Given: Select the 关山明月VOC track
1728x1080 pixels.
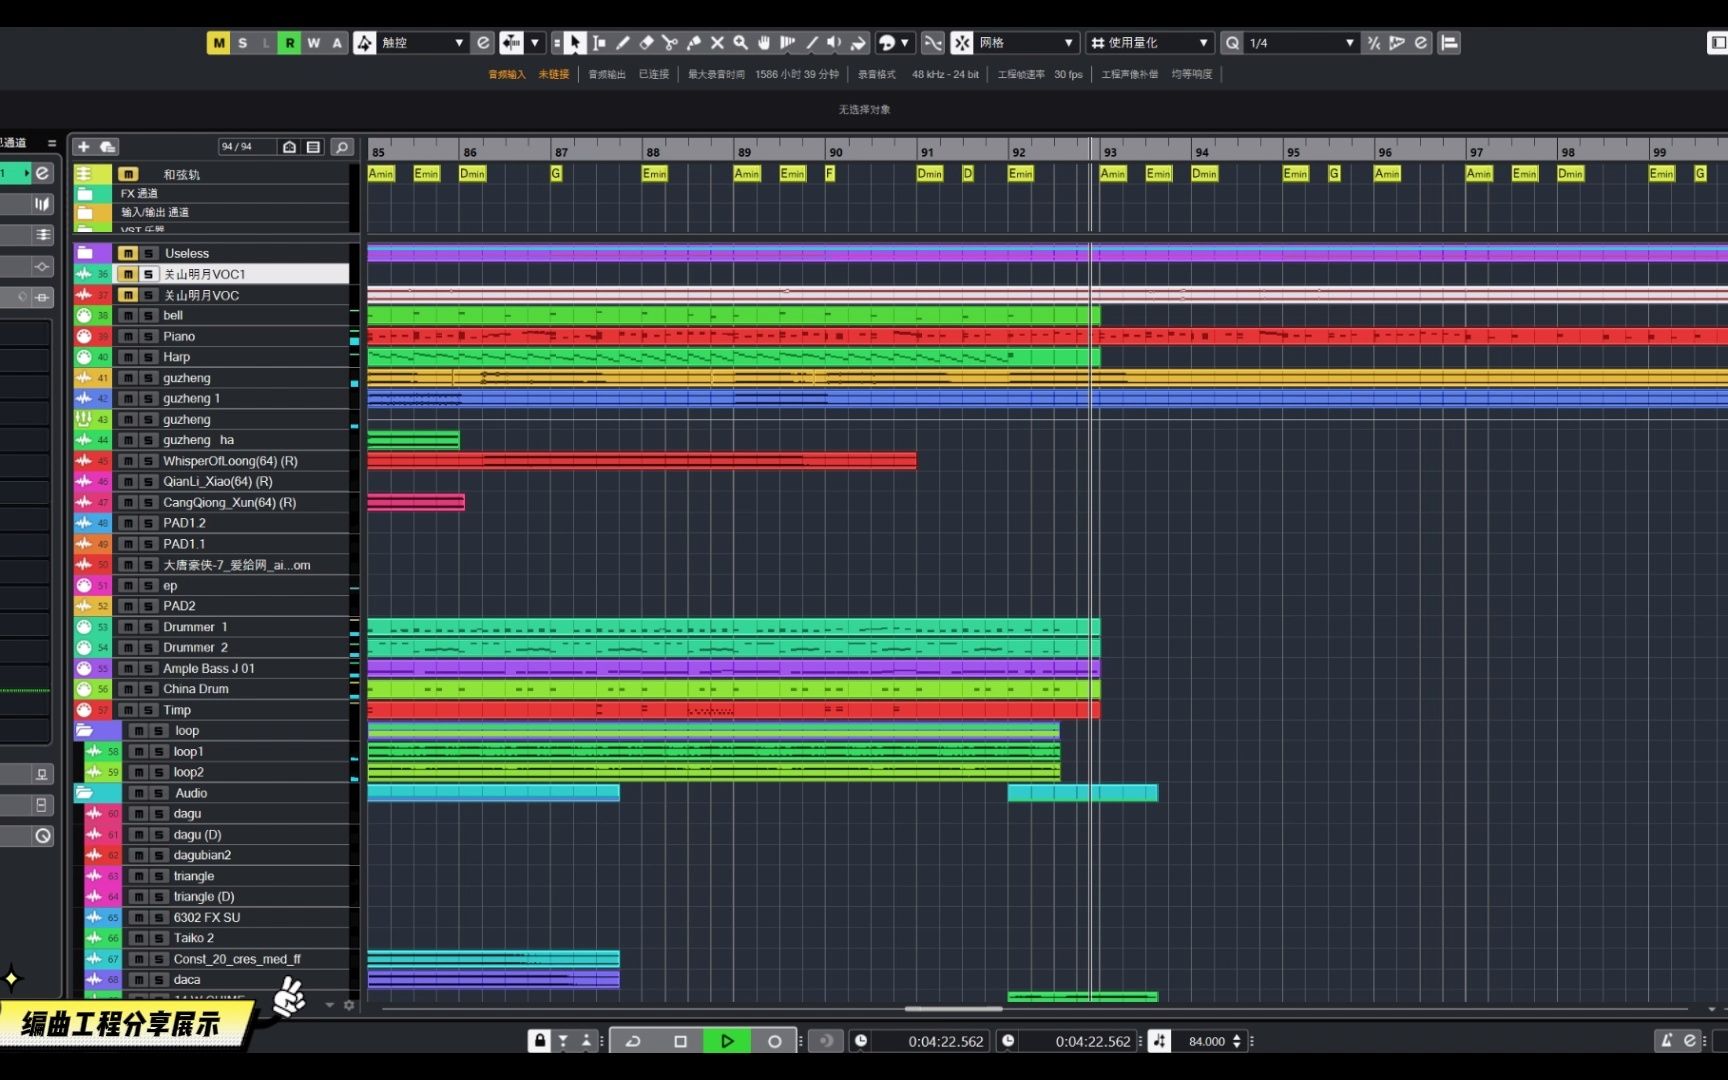Looking at the screenshot, I should tap(212, 295).
